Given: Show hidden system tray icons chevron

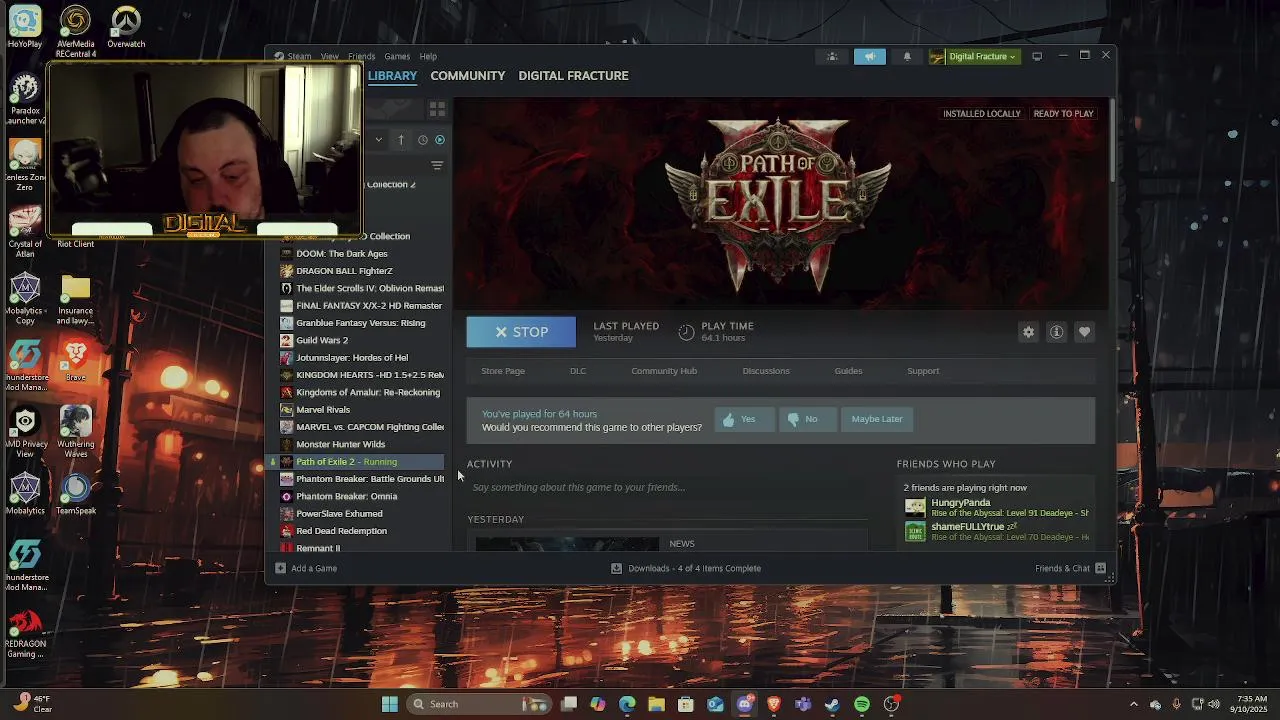Looking at the screenshot, I should click(x=1133, y=704).
